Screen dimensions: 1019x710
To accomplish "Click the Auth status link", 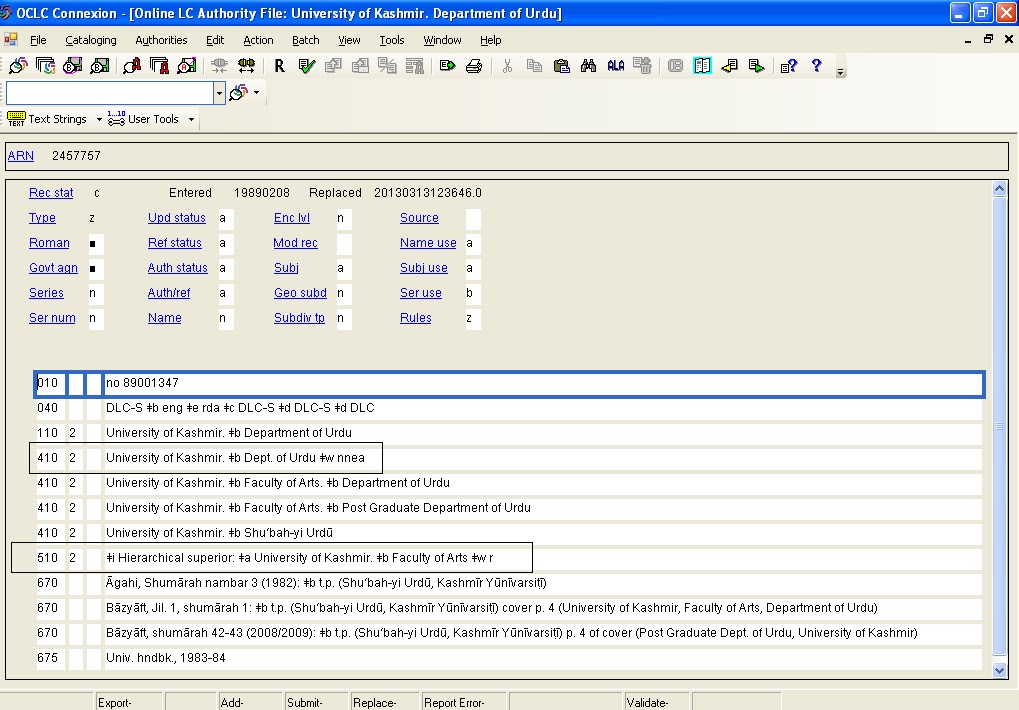I will 178,268.
